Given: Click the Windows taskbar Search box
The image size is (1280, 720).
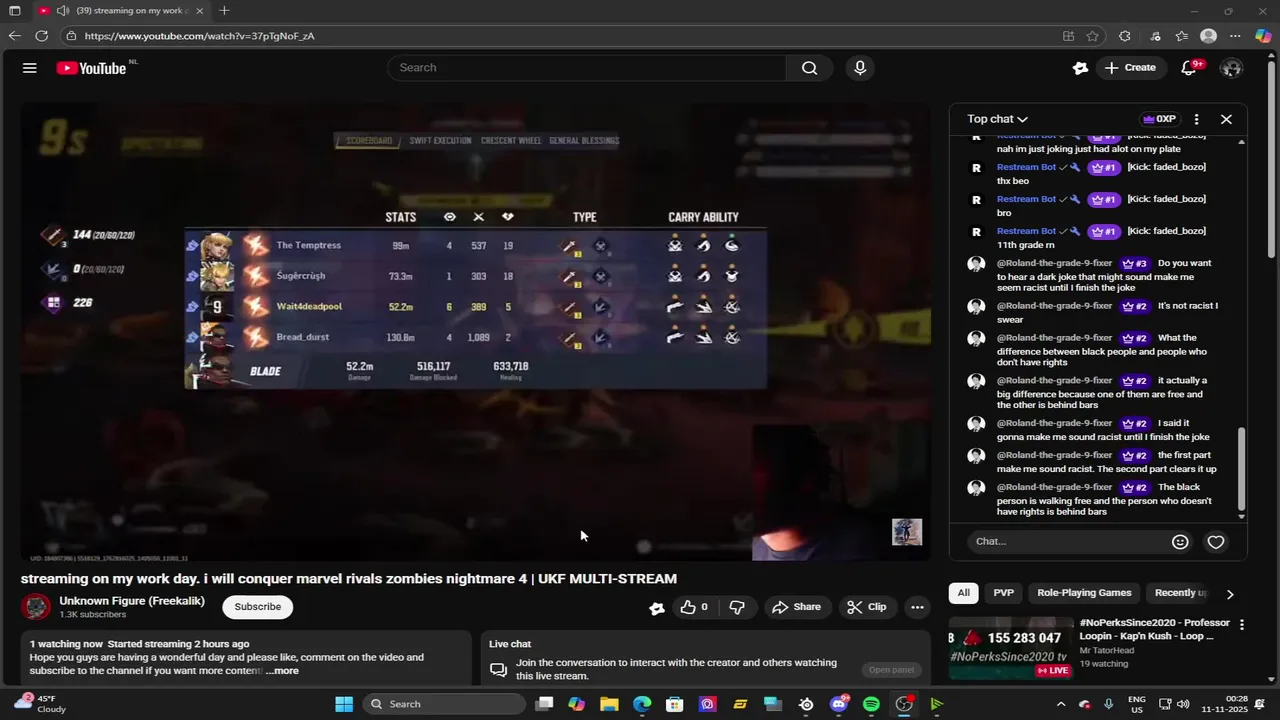Looking at the screenshot, I should (x=443, y=704).
